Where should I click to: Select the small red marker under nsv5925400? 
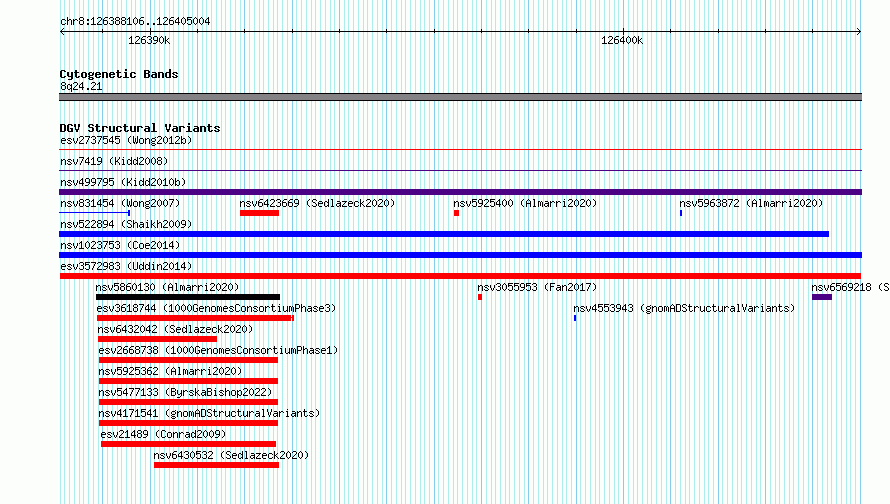[456, 213]
